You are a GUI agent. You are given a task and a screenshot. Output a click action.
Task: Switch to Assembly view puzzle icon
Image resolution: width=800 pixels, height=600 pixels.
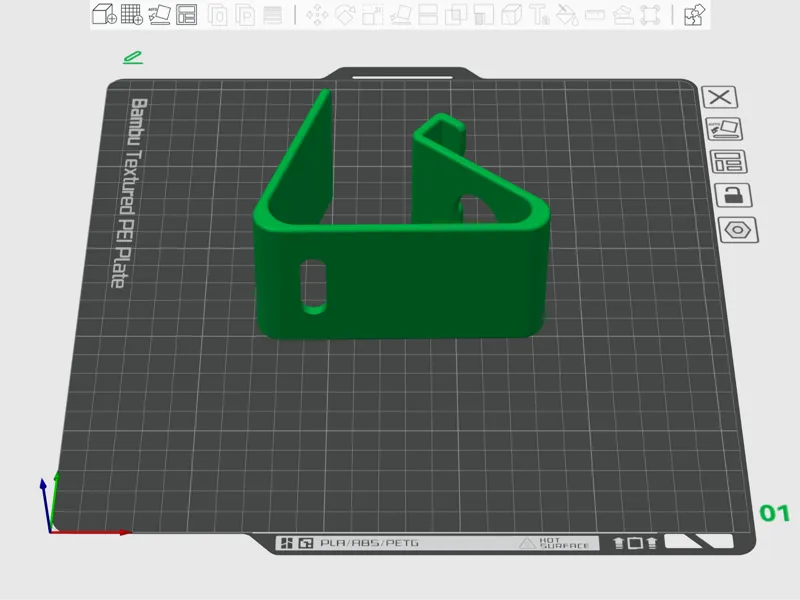point(694,15)
